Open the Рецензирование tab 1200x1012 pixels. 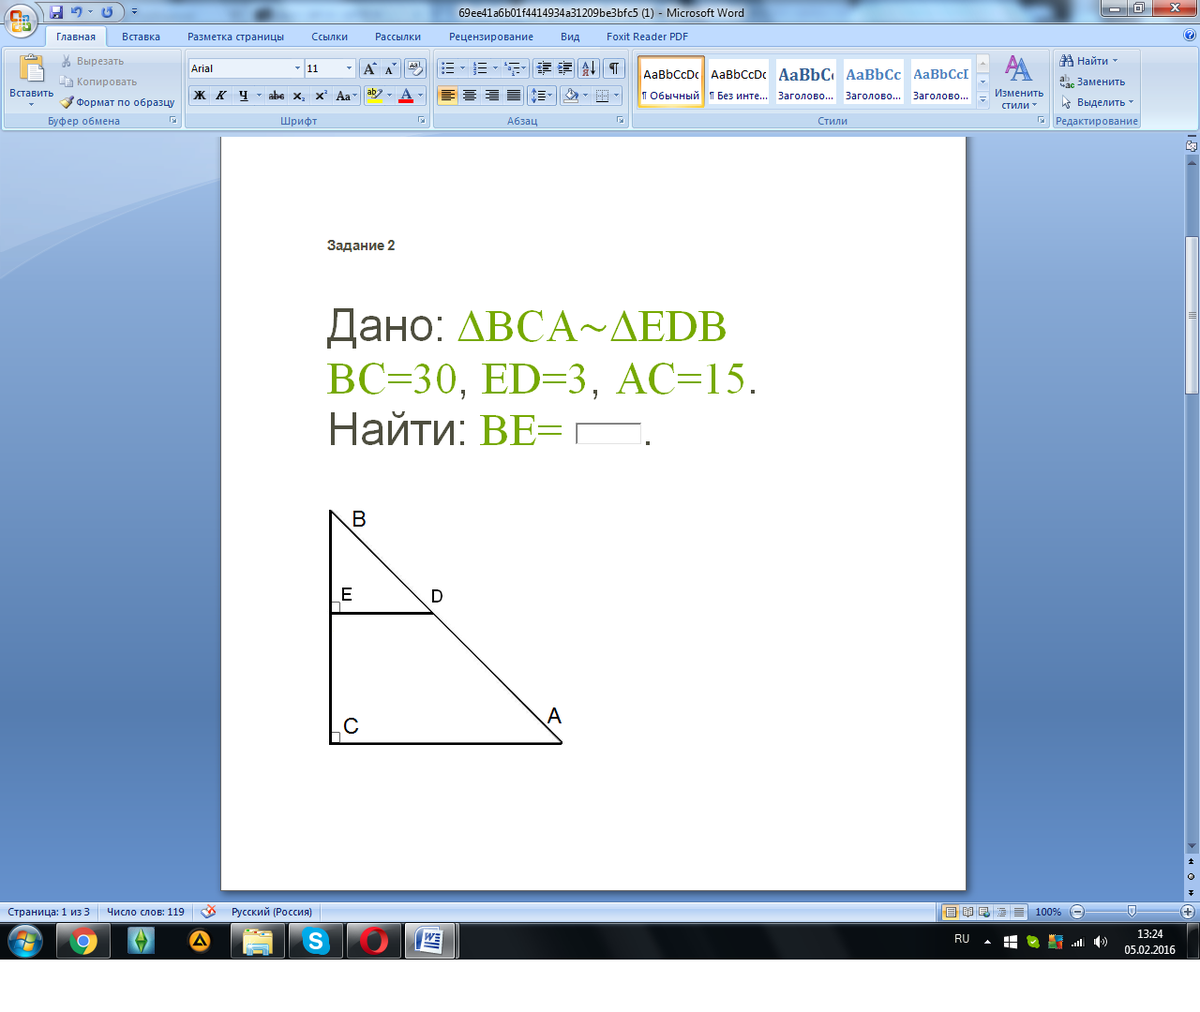(491, 36)
